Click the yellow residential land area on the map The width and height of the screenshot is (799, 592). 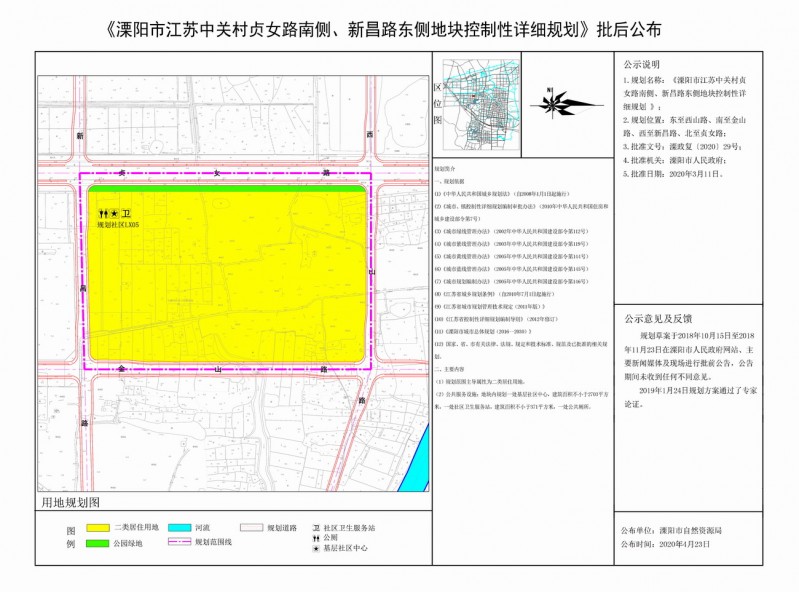coord(227,277)
